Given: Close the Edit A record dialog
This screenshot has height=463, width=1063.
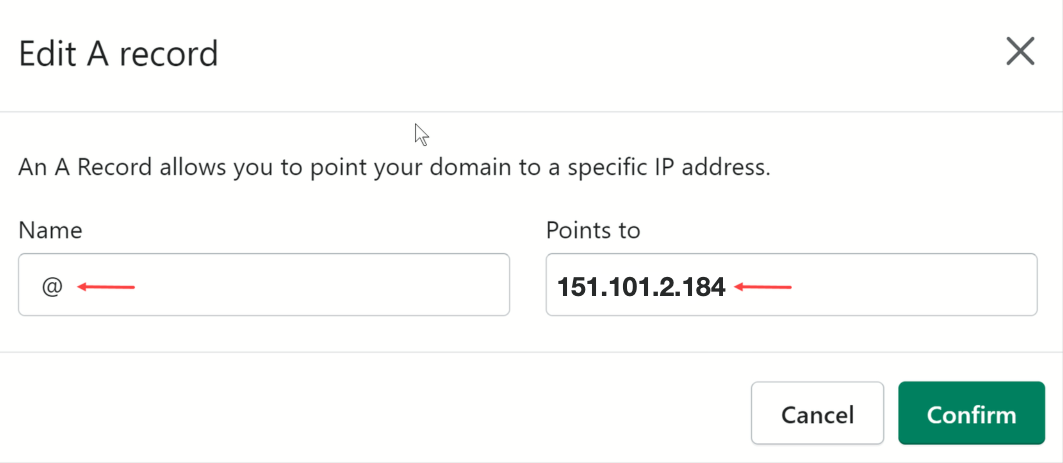Looking at the screenshot, I should (1020, 52).
